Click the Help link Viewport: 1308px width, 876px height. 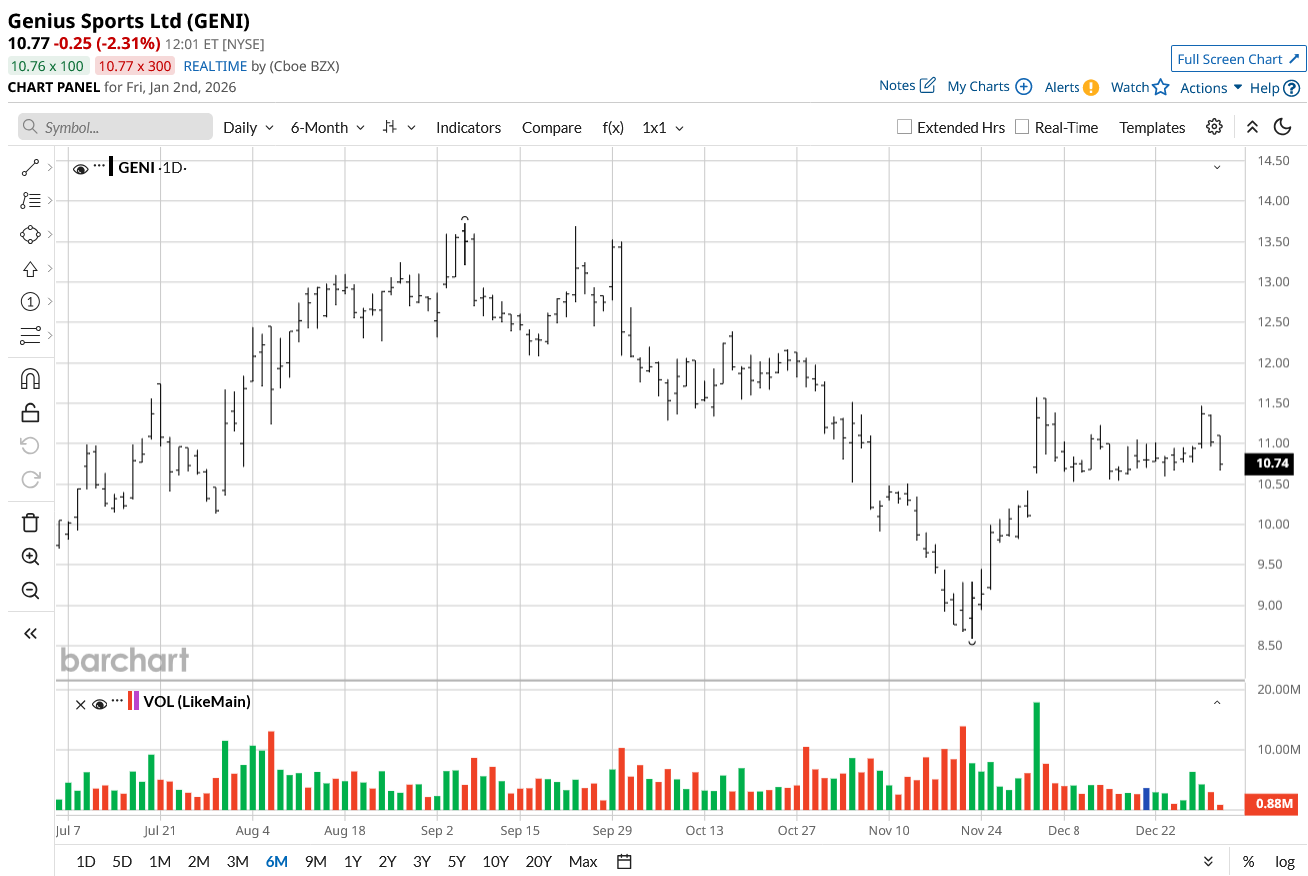point(1265,88)
